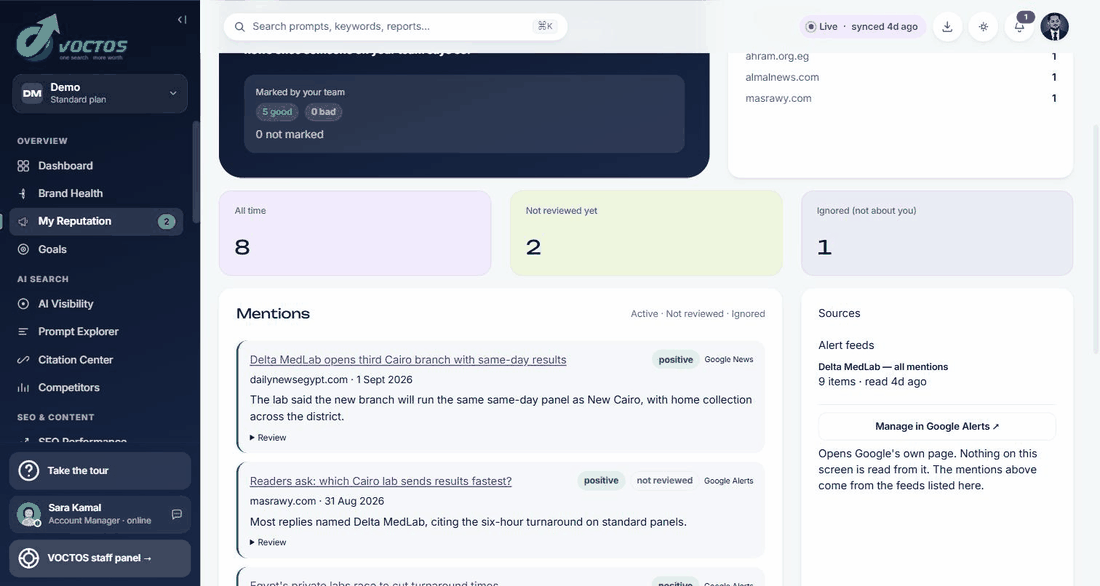Open Prompt Explorer
This screenshot has height=586, width=1100.
pos(96,331)
